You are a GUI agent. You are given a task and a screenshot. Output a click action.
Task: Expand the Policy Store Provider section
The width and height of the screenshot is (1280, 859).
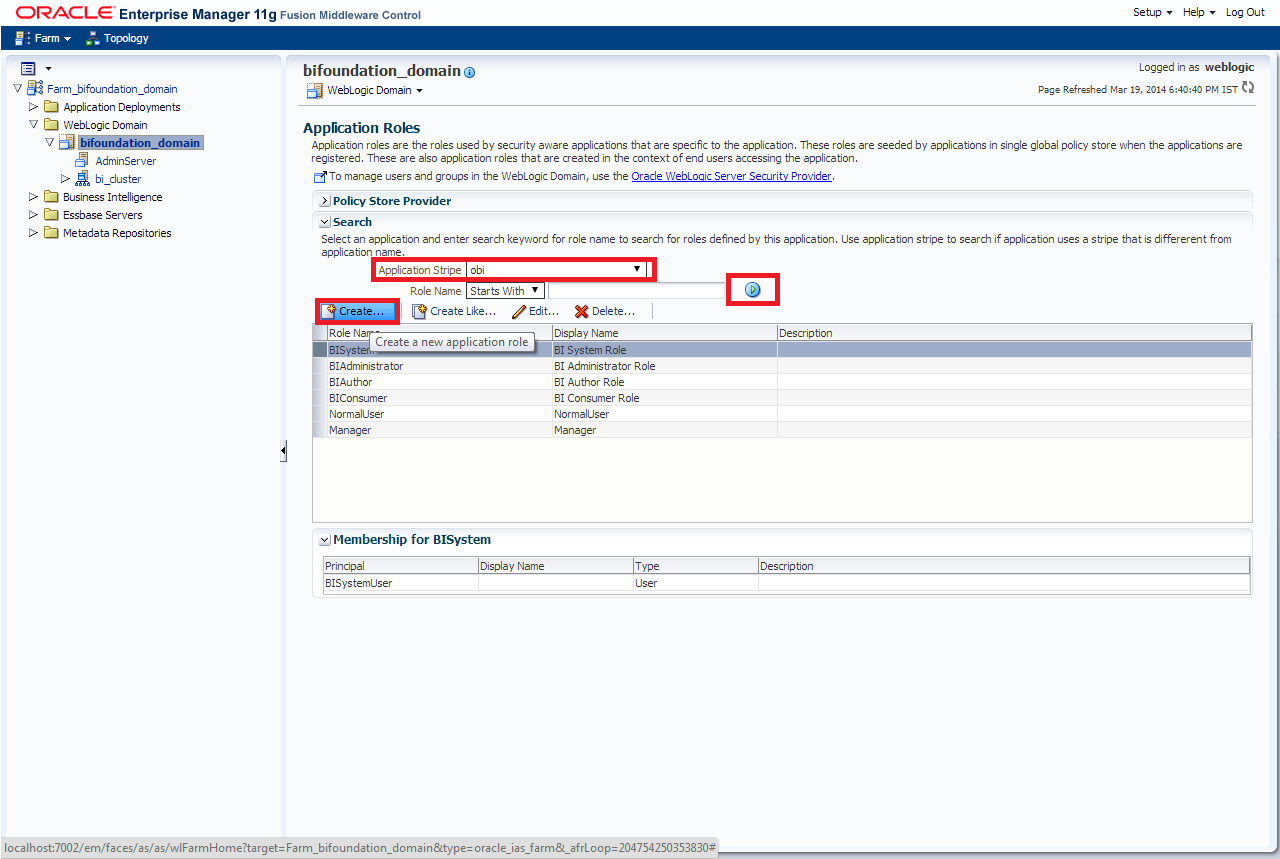(325, 201)
